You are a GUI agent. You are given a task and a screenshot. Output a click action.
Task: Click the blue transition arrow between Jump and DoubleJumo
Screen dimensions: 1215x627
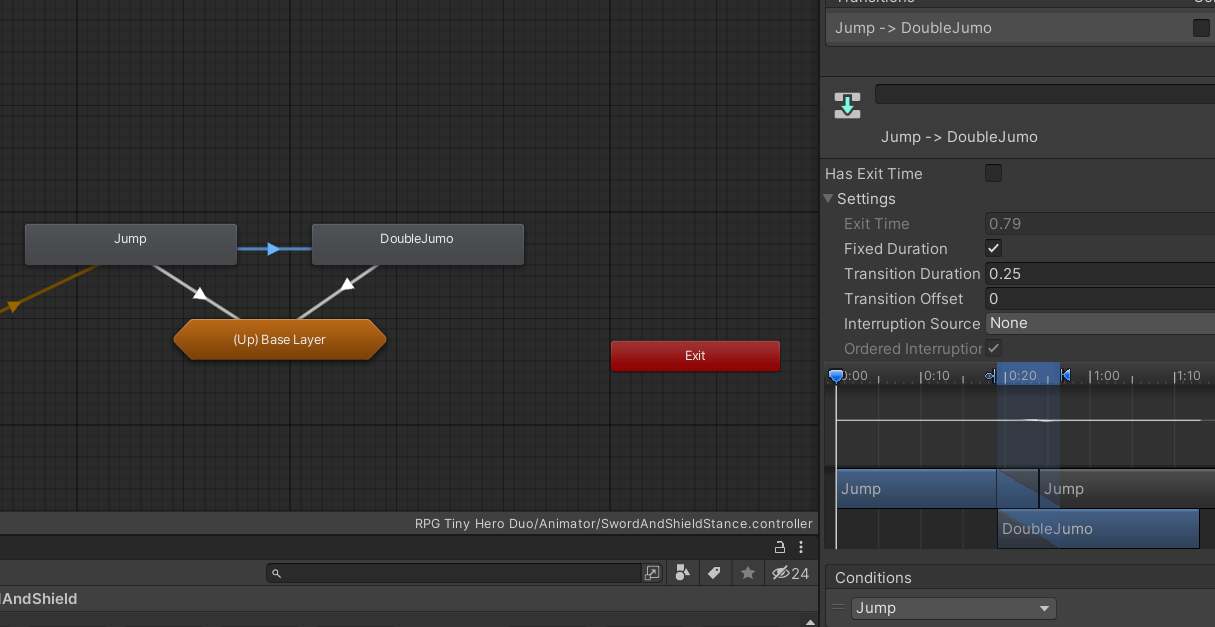tap(274, 248)
